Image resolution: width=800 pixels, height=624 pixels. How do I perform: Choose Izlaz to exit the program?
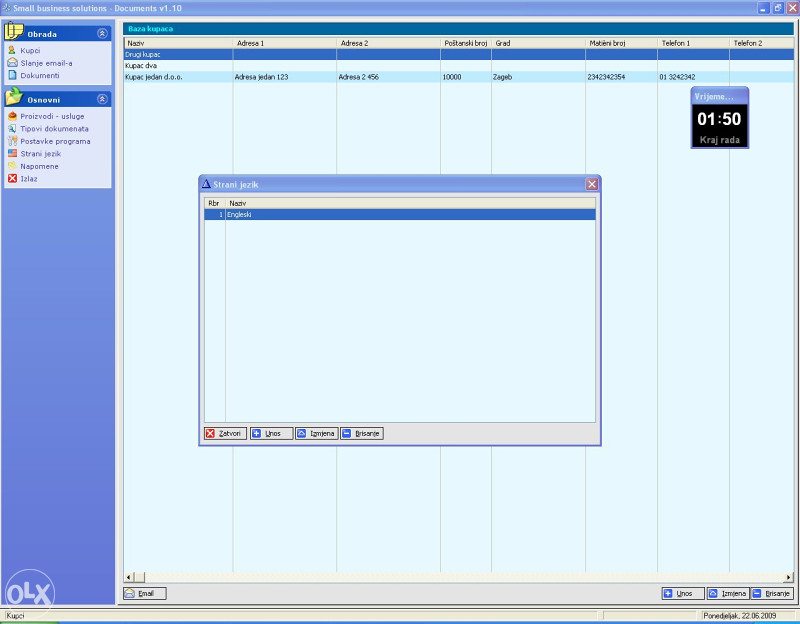point(29,179)
